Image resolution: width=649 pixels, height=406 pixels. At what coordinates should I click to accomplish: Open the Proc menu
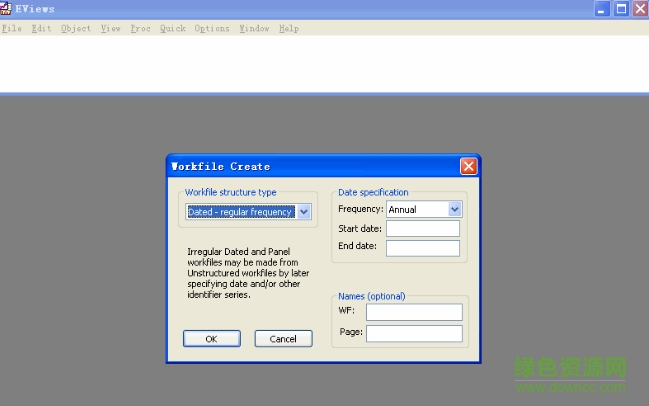140,29
